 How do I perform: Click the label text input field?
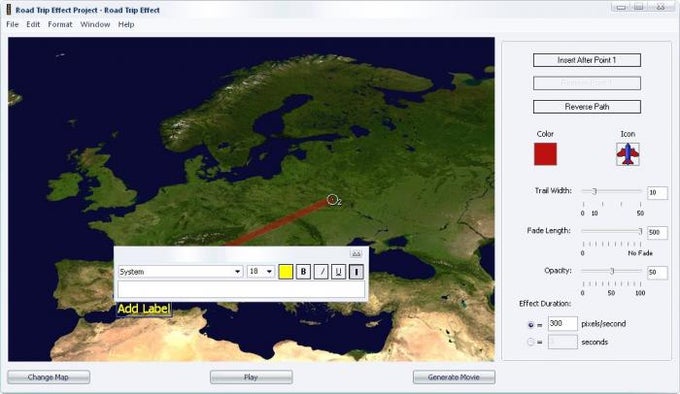[241, 289]
